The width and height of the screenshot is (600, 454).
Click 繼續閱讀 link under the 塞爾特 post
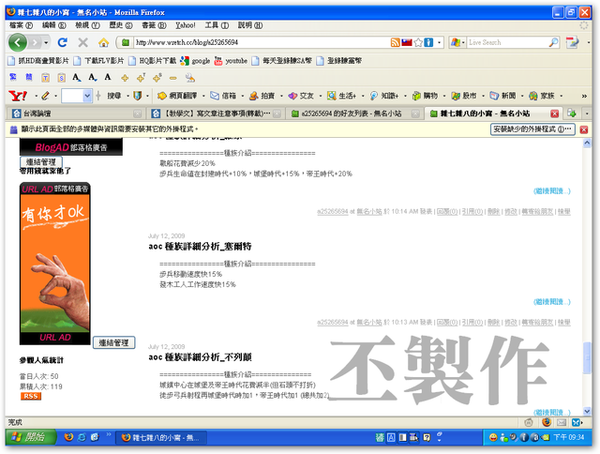click(552, 302)
